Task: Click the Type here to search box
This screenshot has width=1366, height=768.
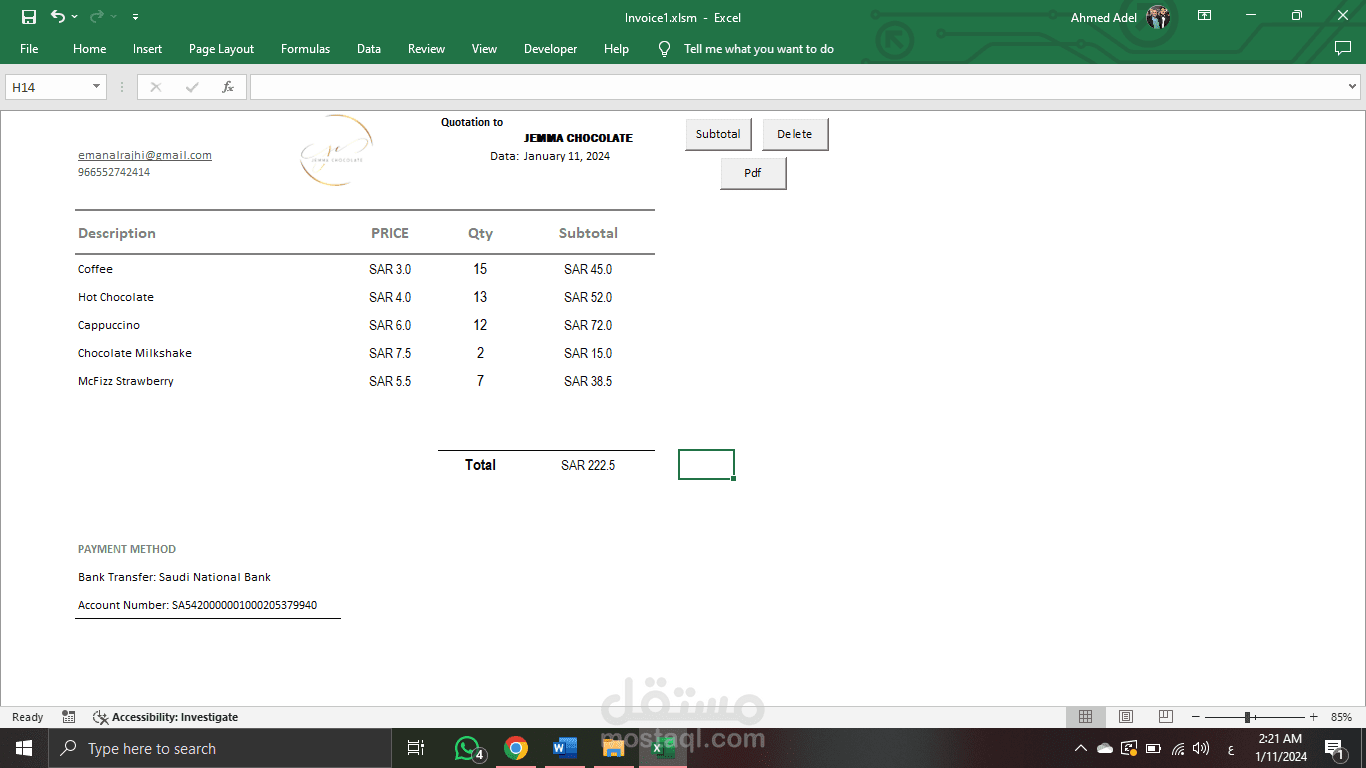Action: click(219, 748)
